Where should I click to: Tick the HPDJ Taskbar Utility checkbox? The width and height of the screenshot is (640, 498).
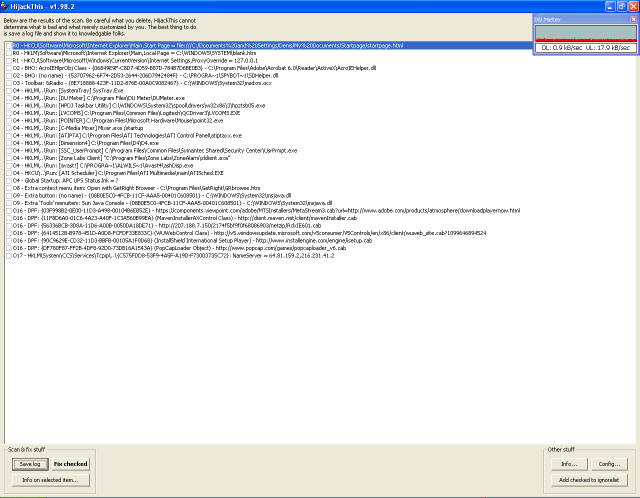pos(9,106)
